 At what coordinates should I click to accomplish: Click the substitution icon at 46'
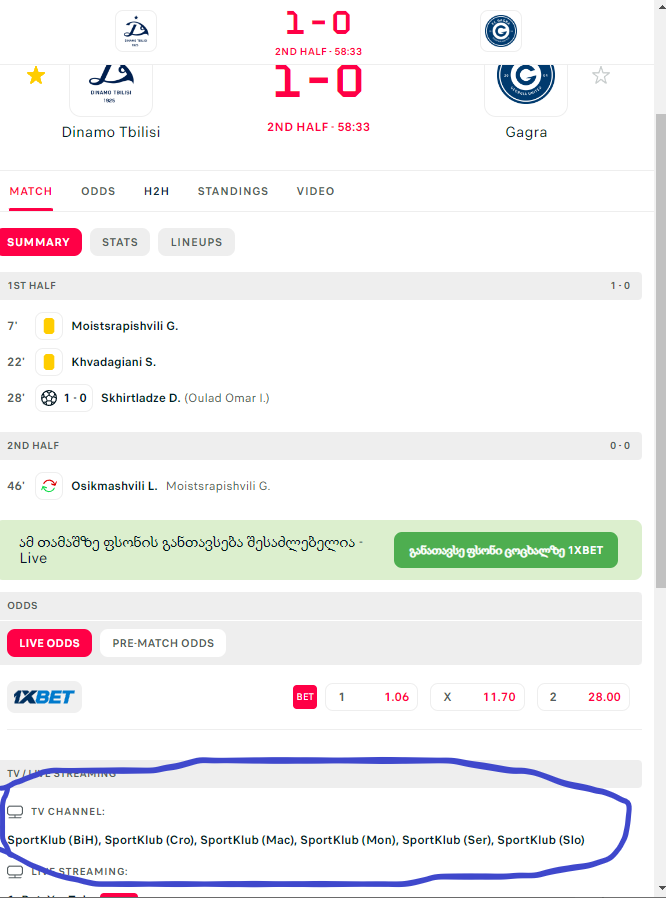49,486
